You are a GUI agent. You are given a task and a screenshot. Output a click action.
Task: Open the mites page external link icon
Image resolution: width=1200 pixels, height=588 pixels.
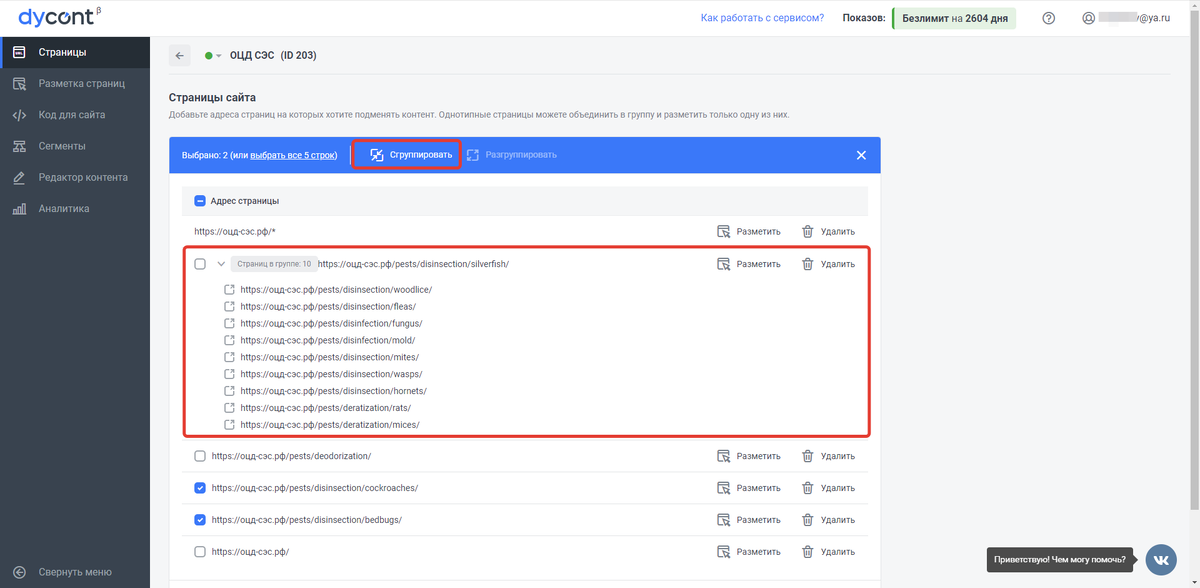click(x=229, y=357)
